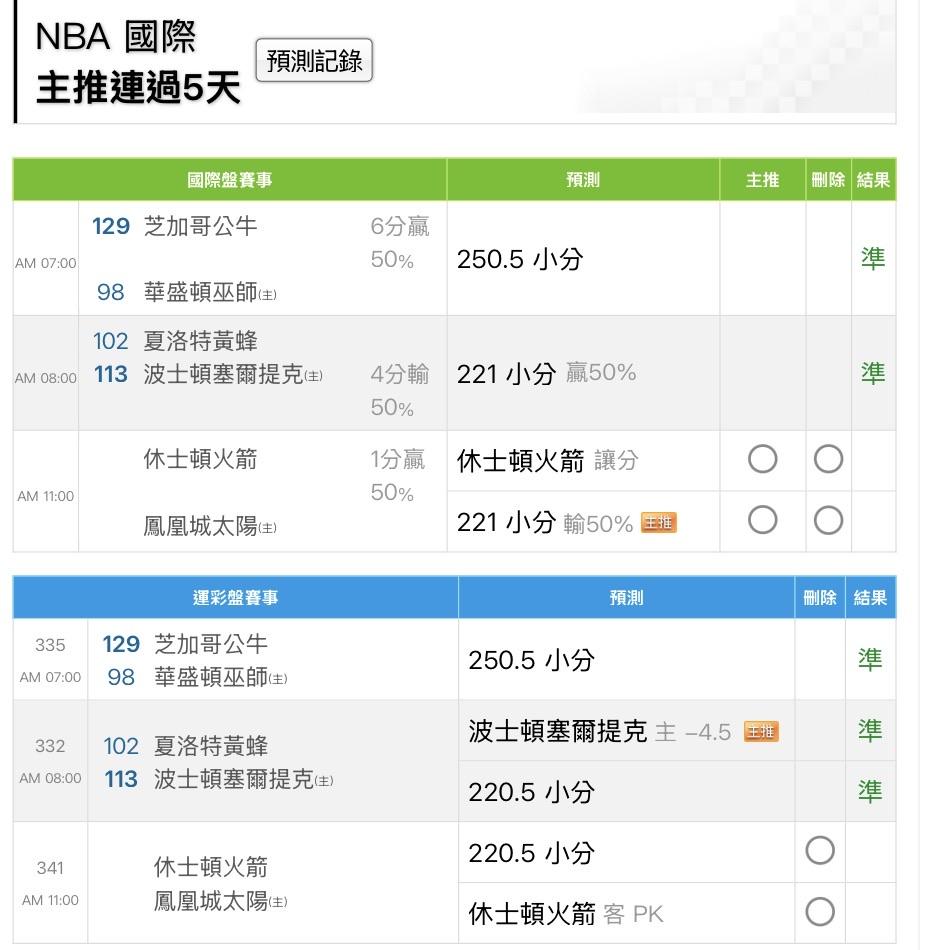Select 刪除 circle for 221 小分 輸50% row
This screenshot has height=950, width=931.
[x=828, y=521]
